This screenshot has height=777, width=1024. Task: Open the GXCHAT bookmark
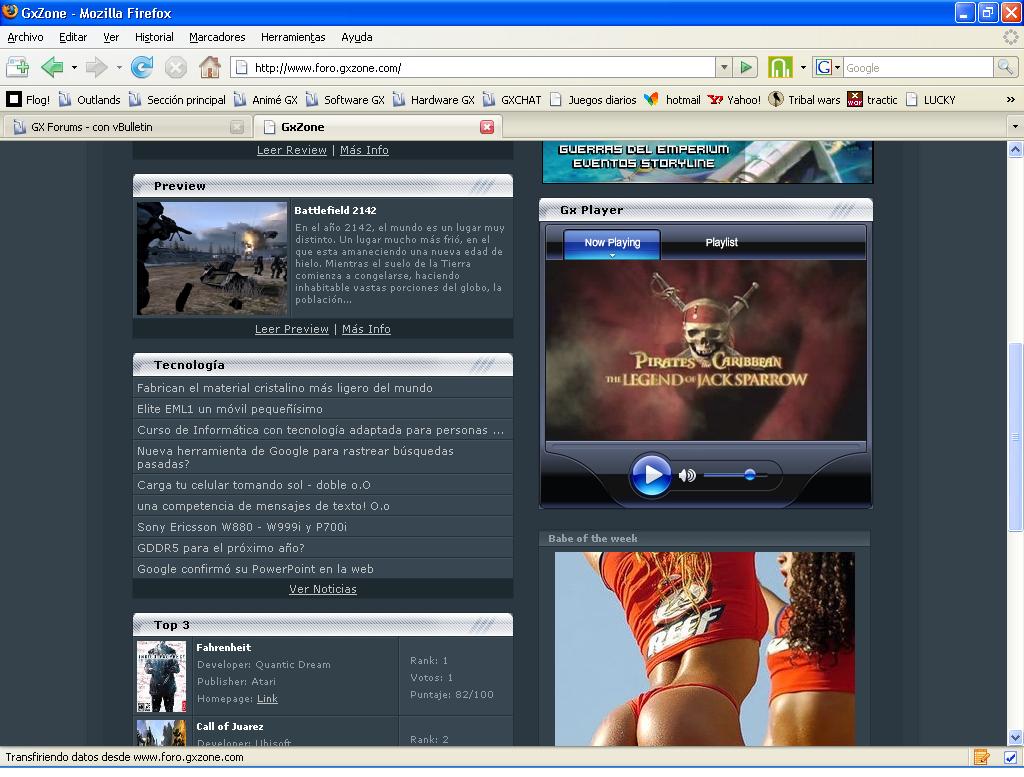512,100
